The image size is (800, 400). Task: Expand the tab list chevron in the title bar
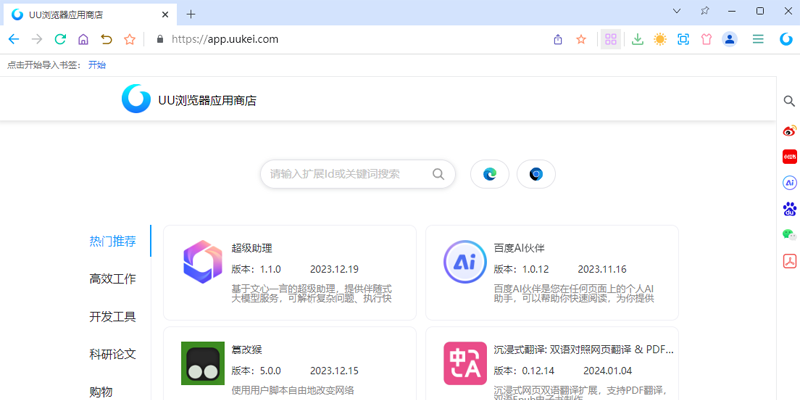(677, 11)
